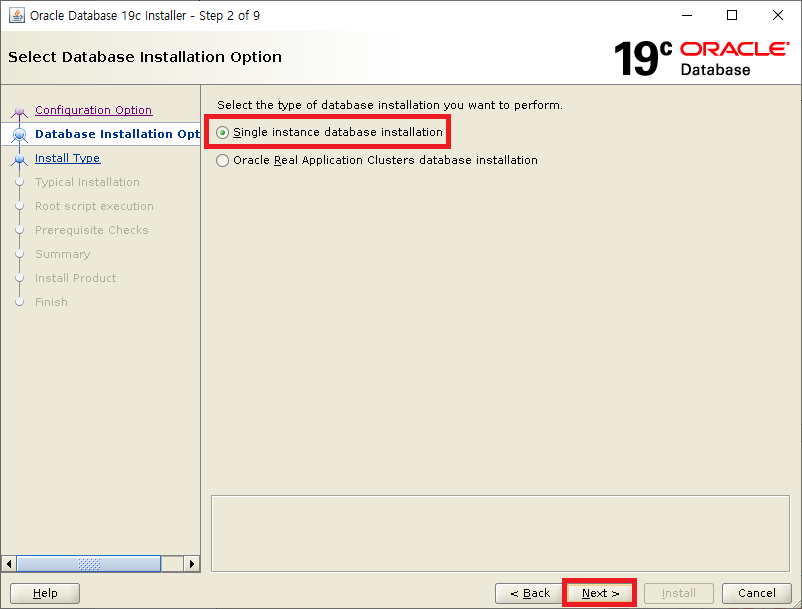
Task: Close the Oracle Database 19c Installer window
Action: [x=777, y=15]
